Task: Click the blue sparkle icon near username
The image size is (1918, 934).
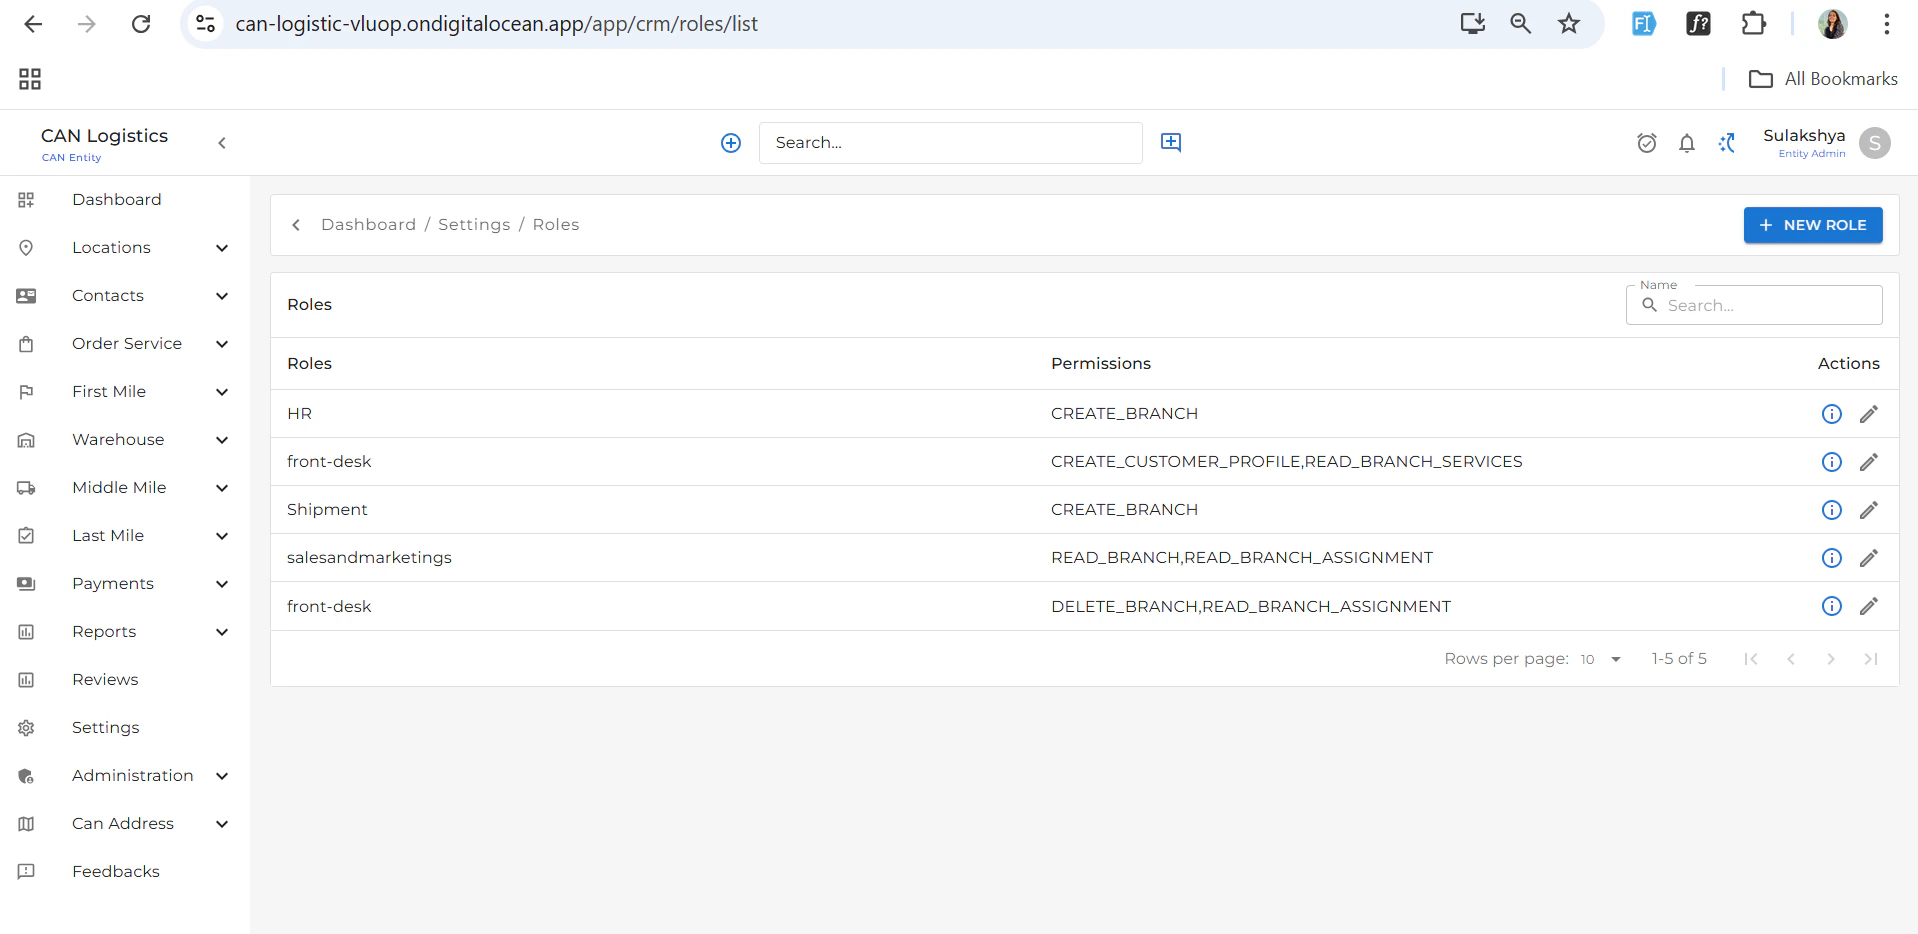Action: tap(1727, 143)
